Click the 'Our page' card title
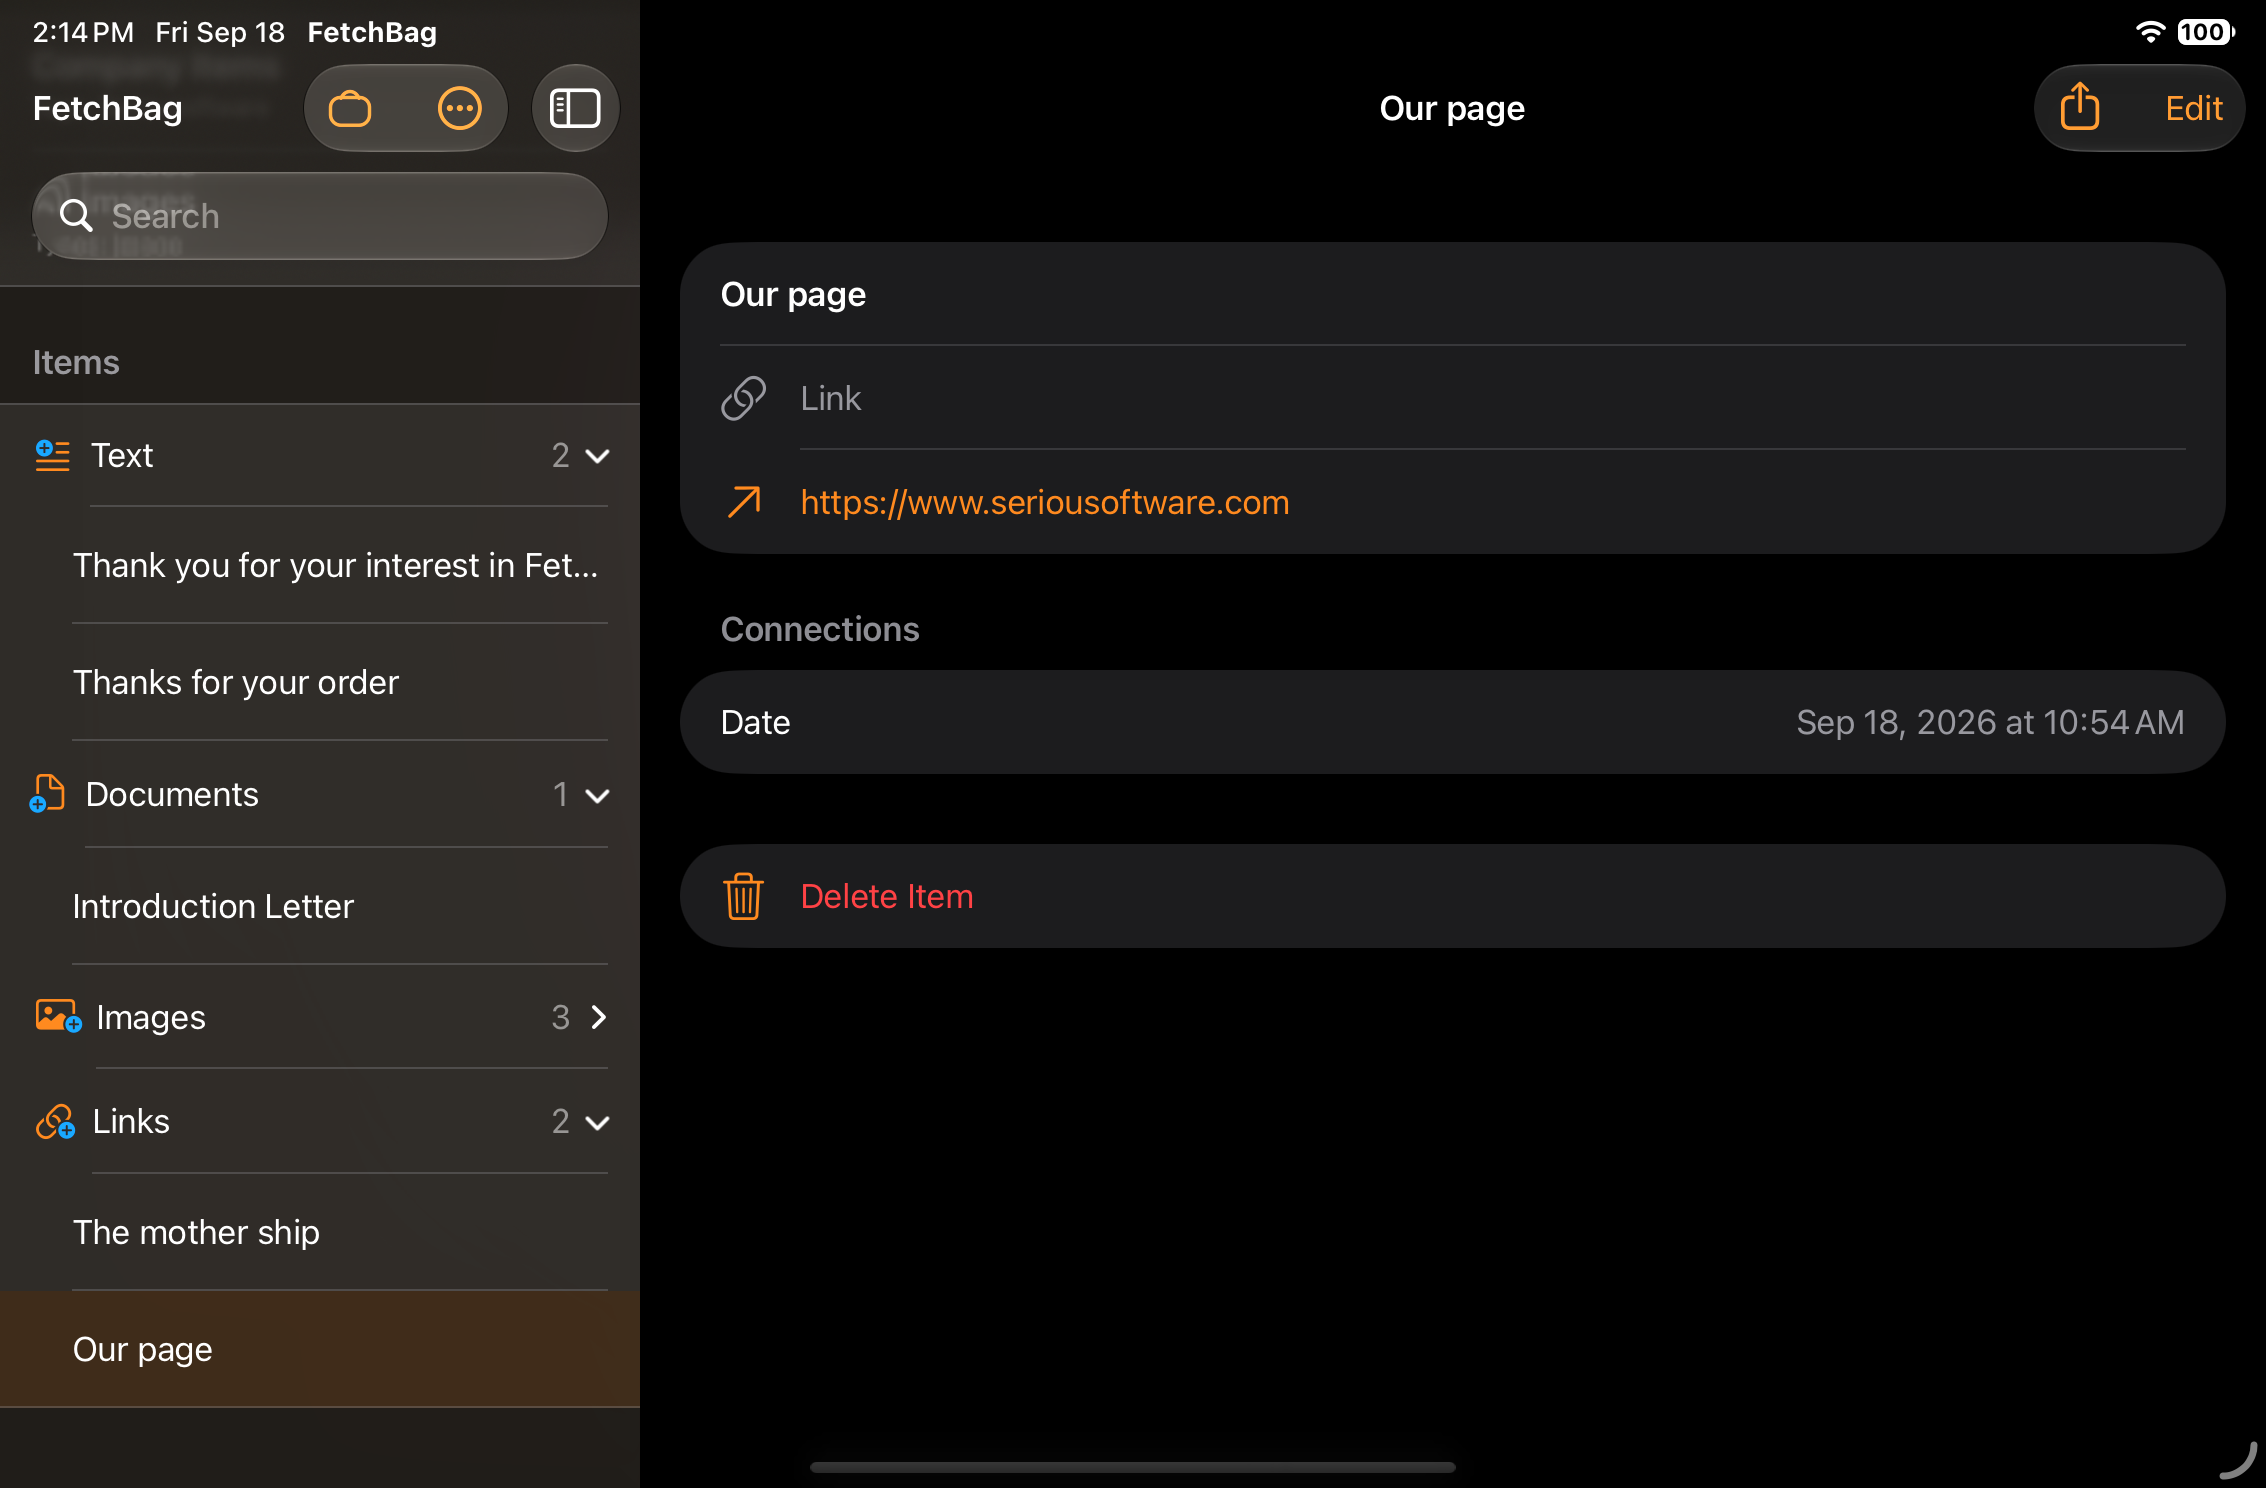The height and width of the screenshot is (1488, 2266). (x=793, y=295)
